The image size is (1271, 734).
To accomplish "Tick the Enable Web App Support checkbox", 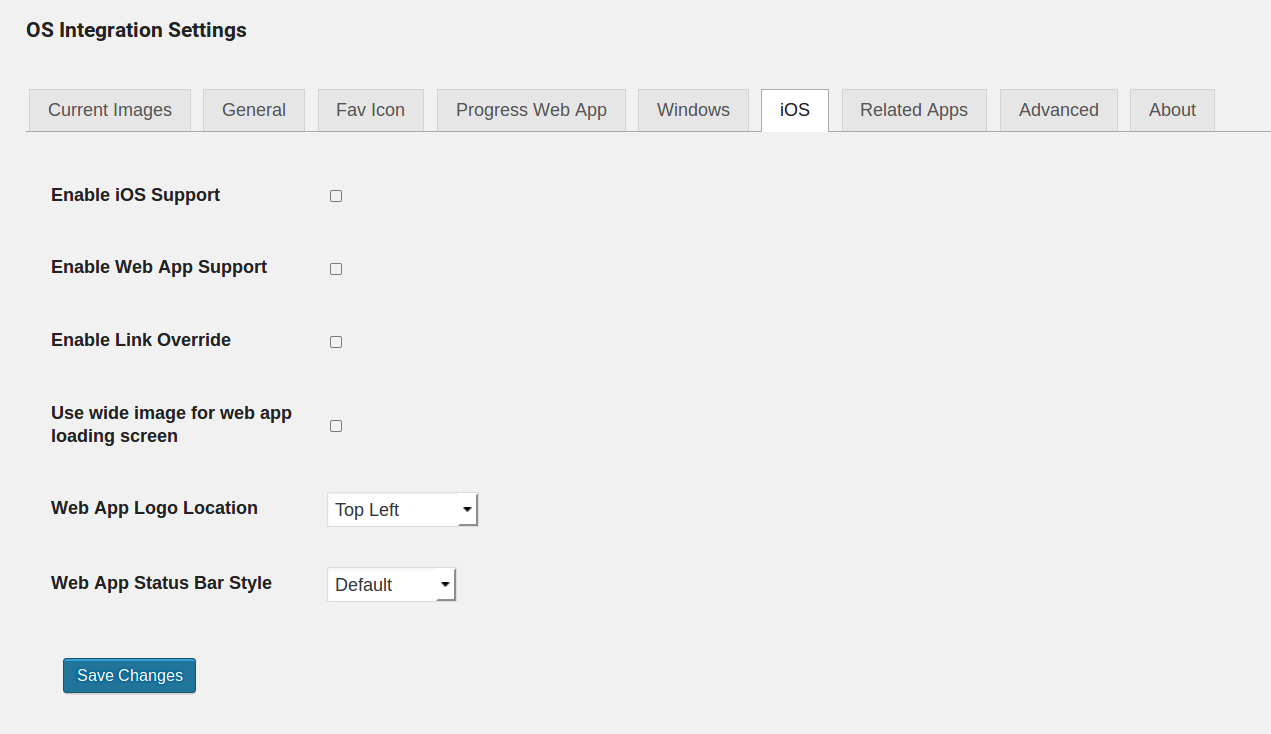I will (x=336, y=269).
